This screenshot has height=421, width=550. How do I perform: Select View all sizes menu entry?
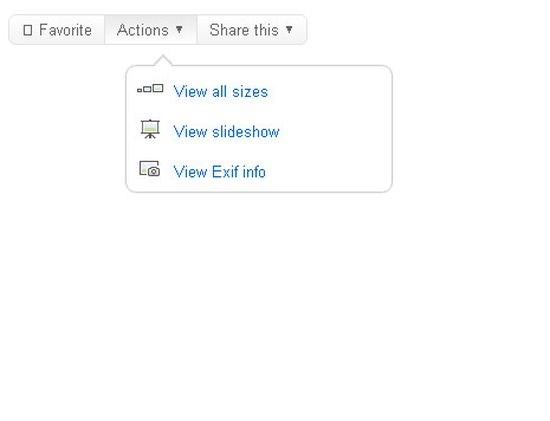coord(221,92)
